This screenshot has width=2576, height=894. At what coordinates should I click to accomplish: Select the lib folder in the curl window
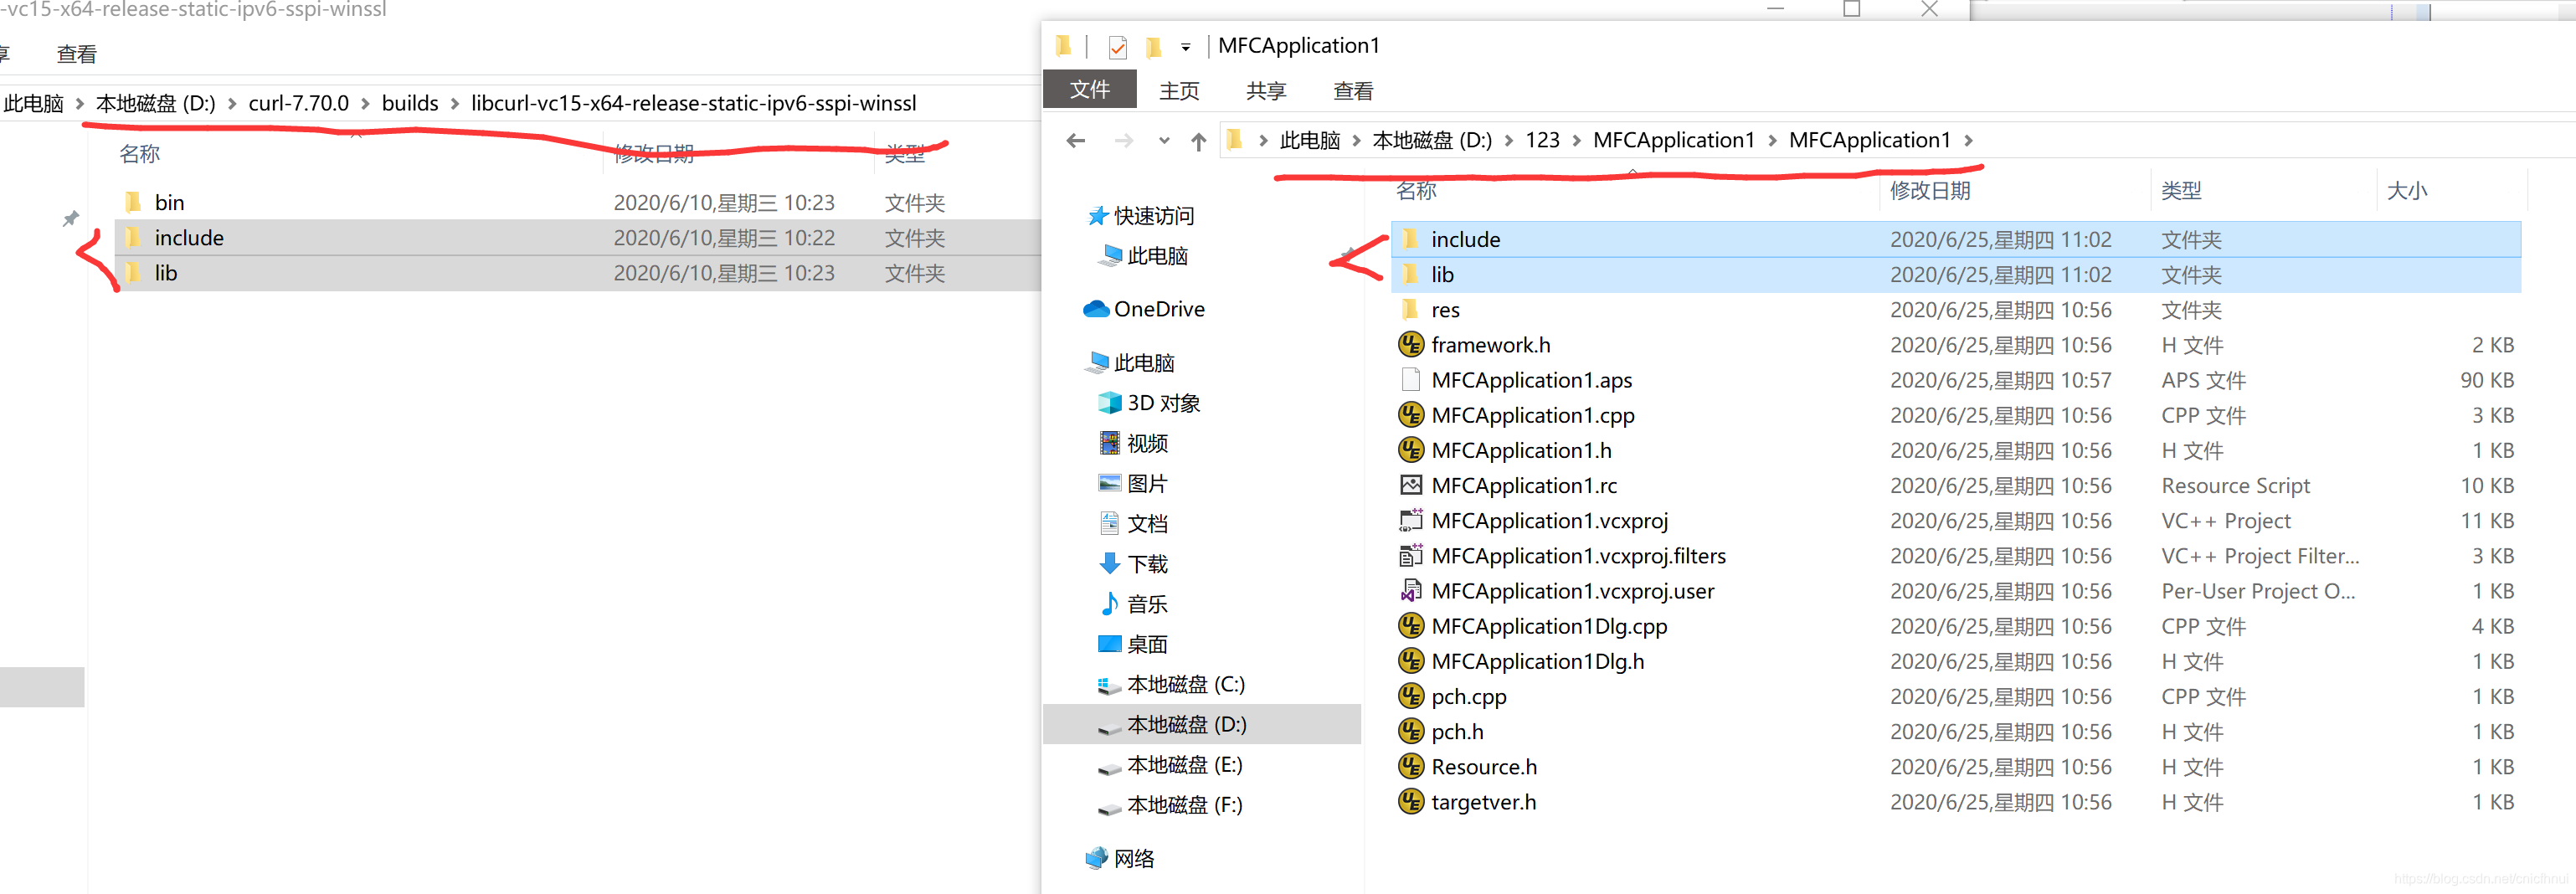pyautogui.click(x=578, y=273)
